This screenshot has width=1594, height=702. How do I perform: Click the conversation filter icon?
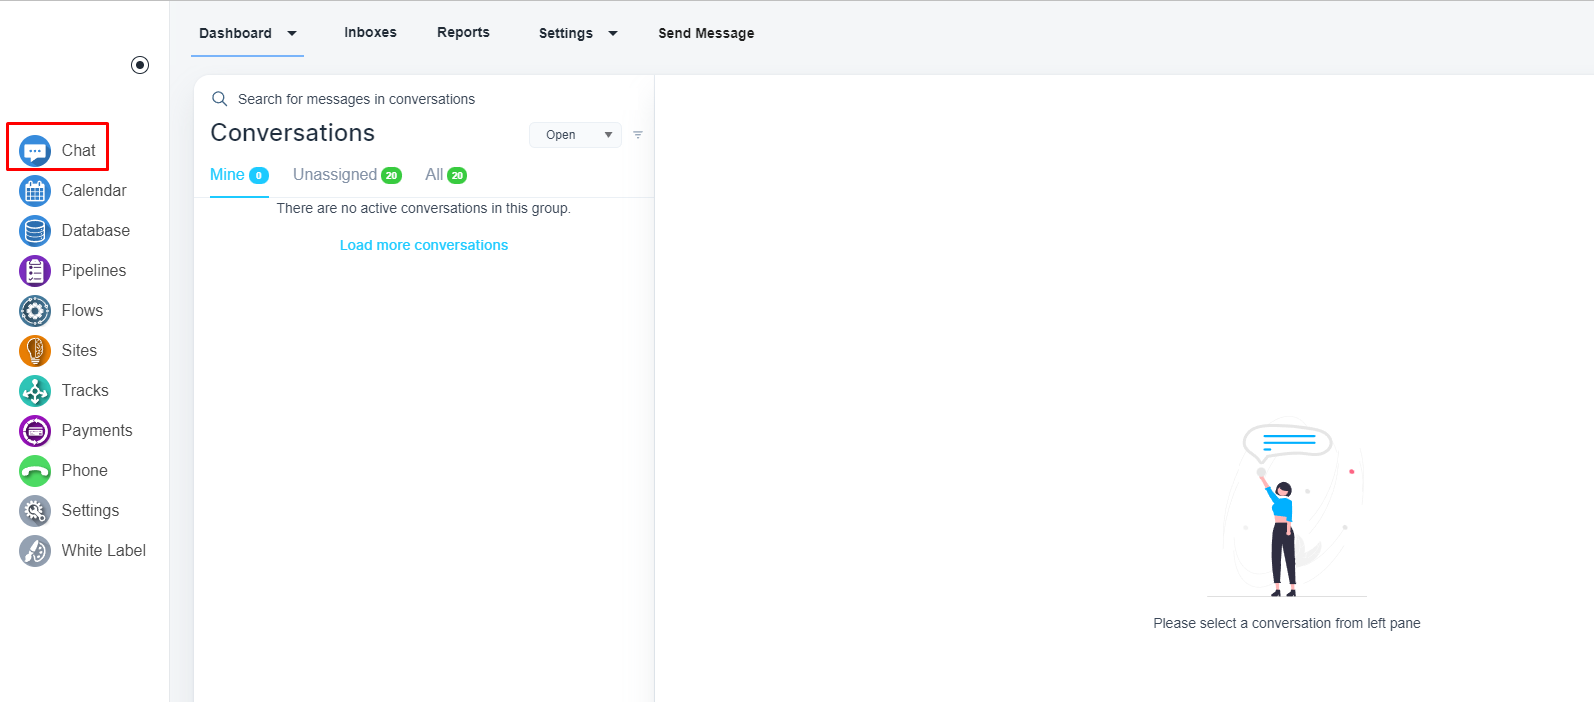tap(638, 135)
